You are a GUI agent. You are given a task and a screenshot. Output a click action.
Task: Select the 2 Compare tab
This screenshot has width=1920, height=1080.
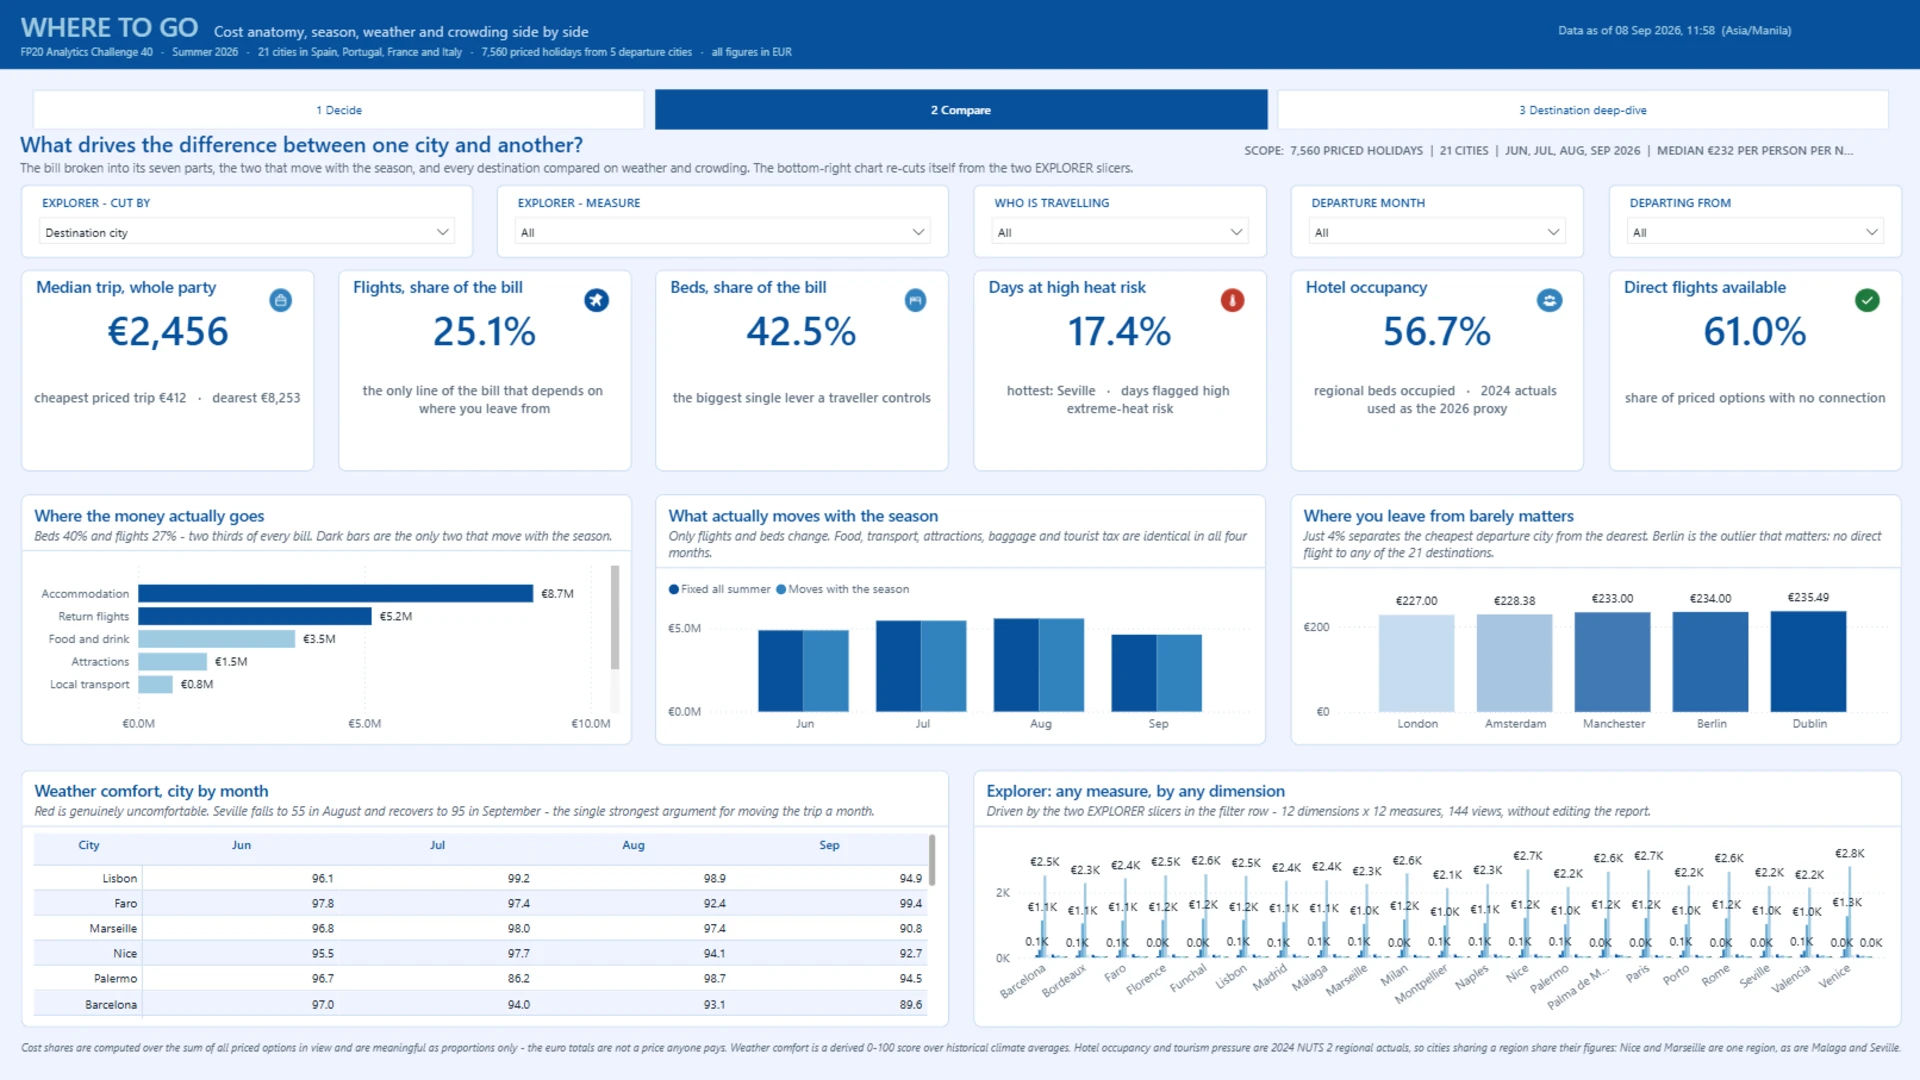click(961, 110)
